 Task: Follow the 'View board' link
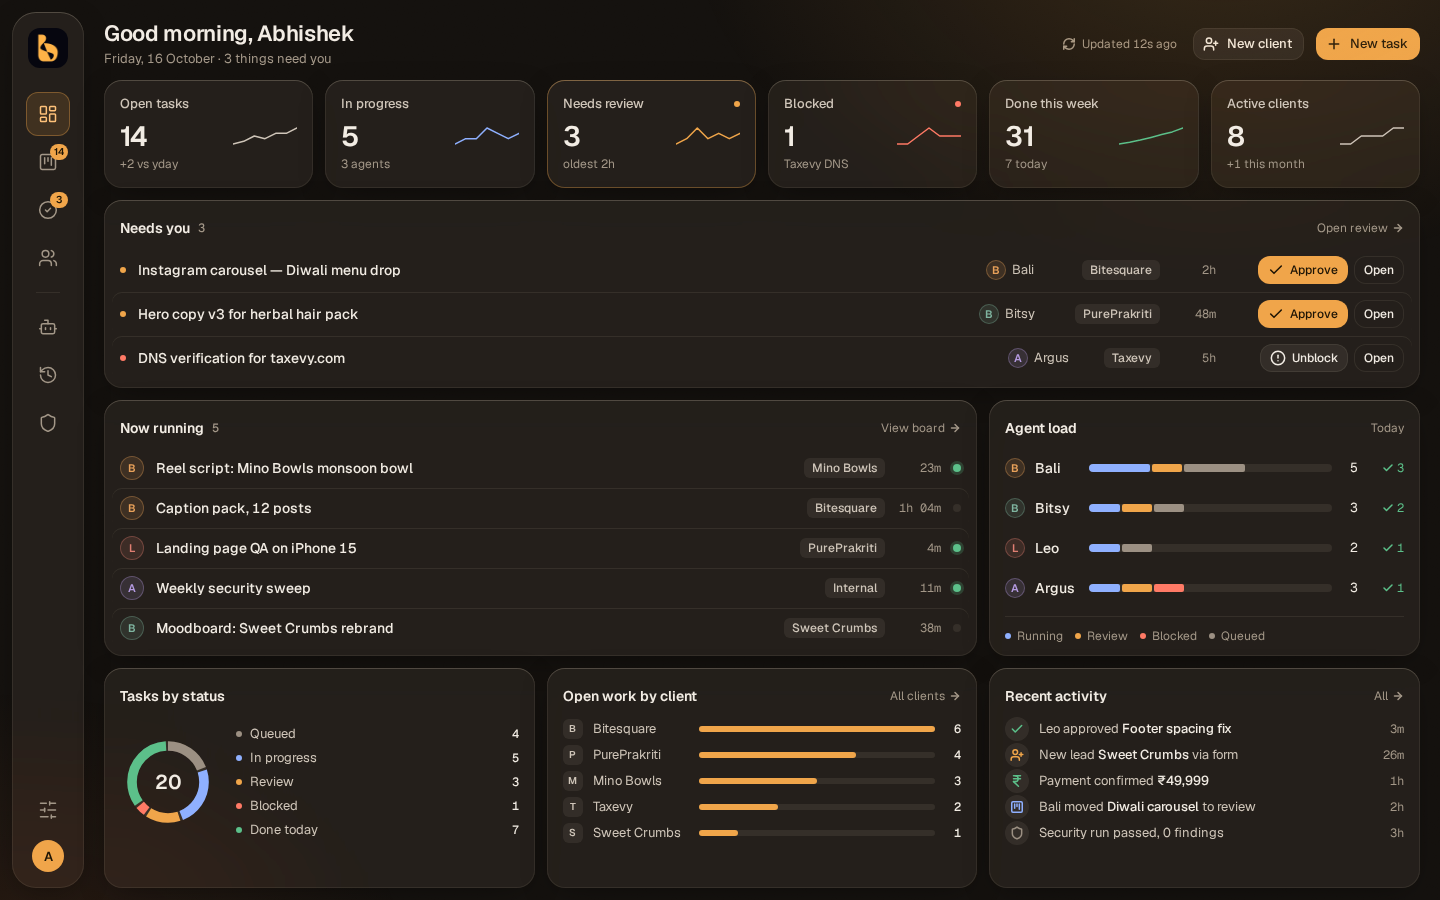pos(920,428)
